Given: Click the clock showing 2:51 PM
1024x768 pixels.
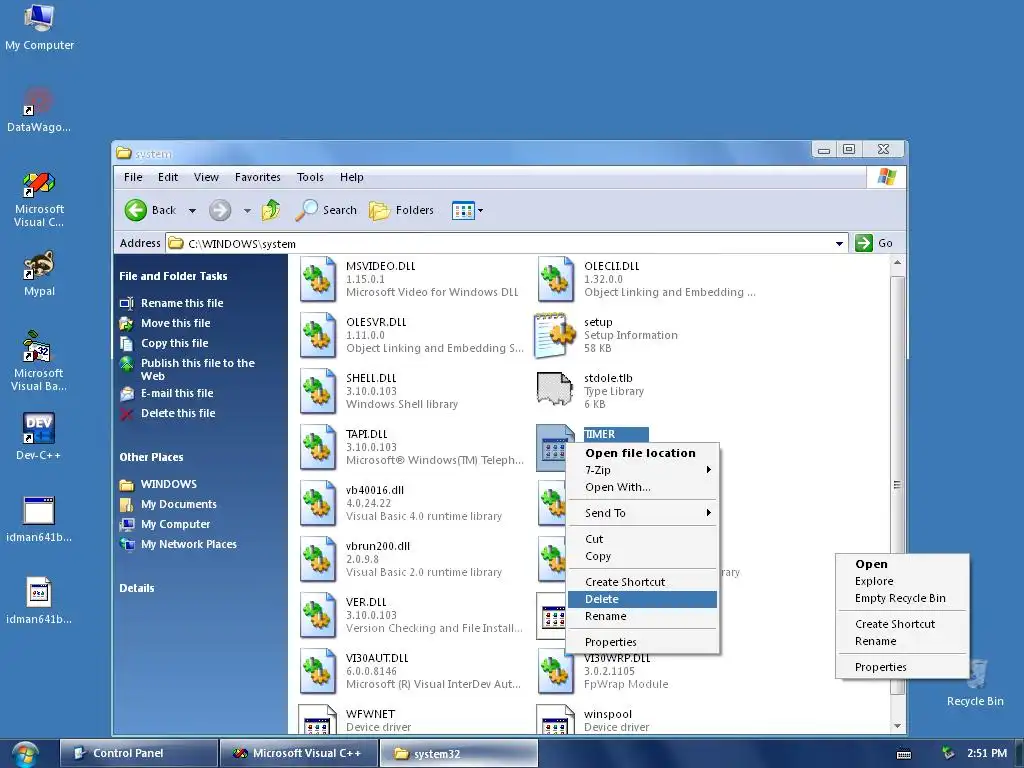Looking at the screenshot, I should [987, 753].
